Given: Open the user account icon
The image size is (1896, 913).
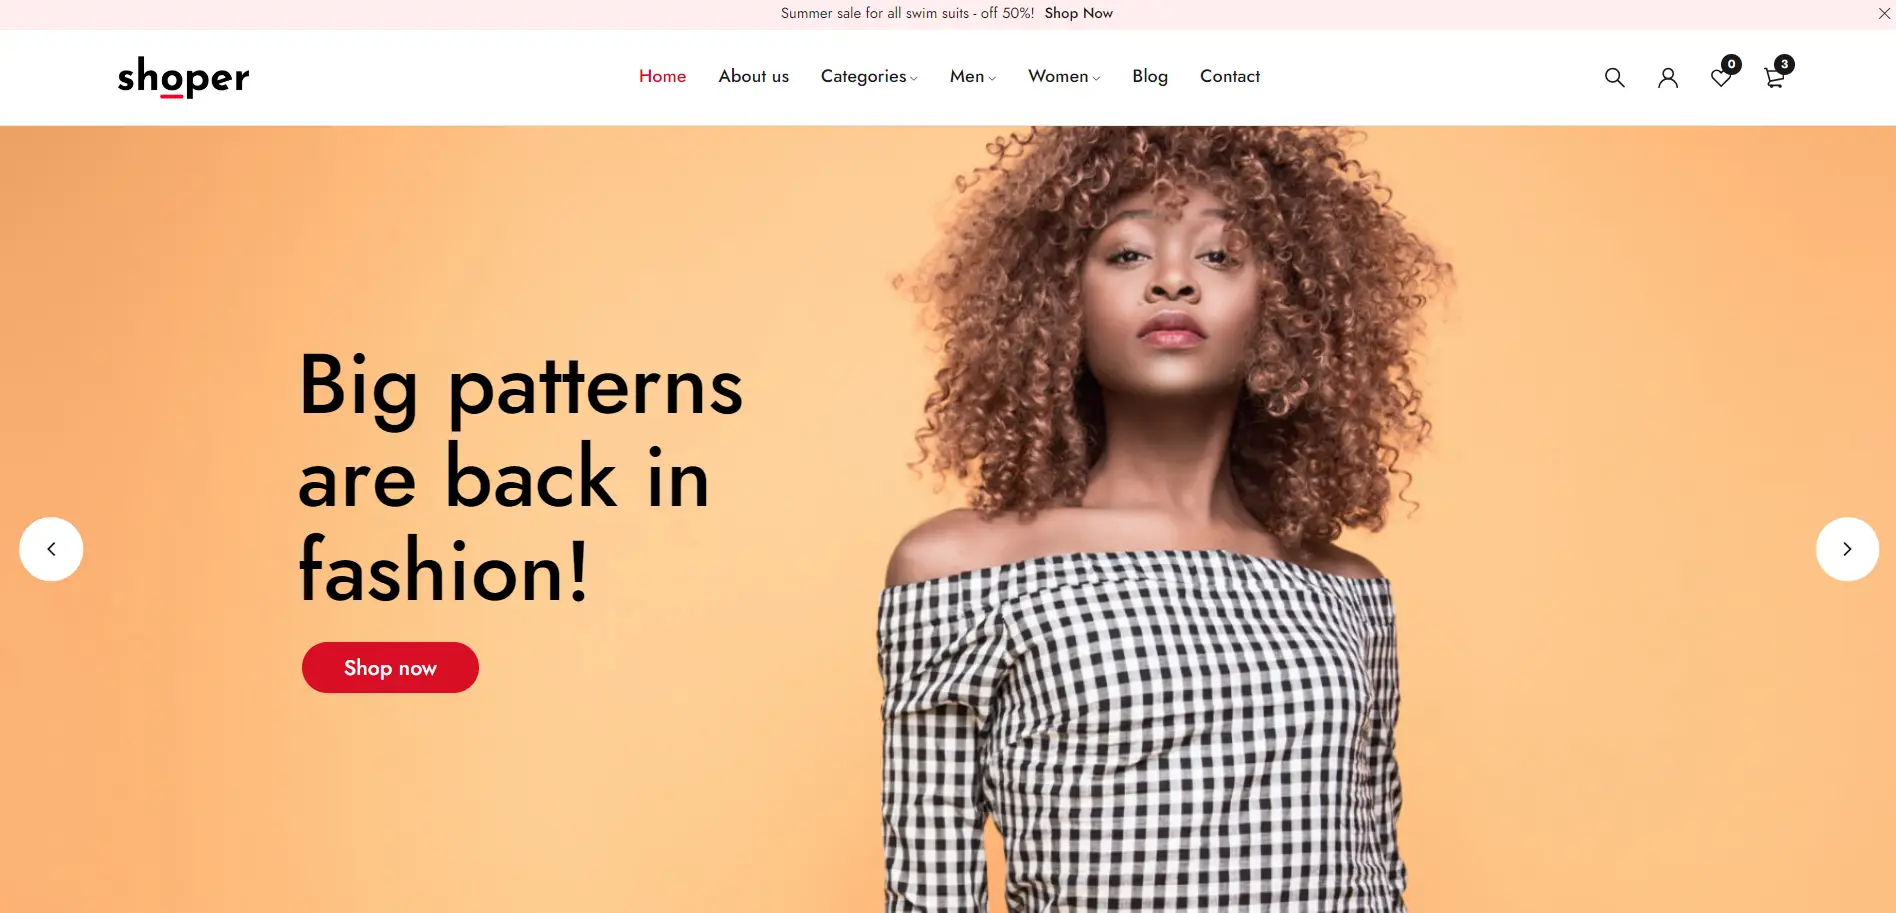Looking at the screenshot, I should point(1668,77).
